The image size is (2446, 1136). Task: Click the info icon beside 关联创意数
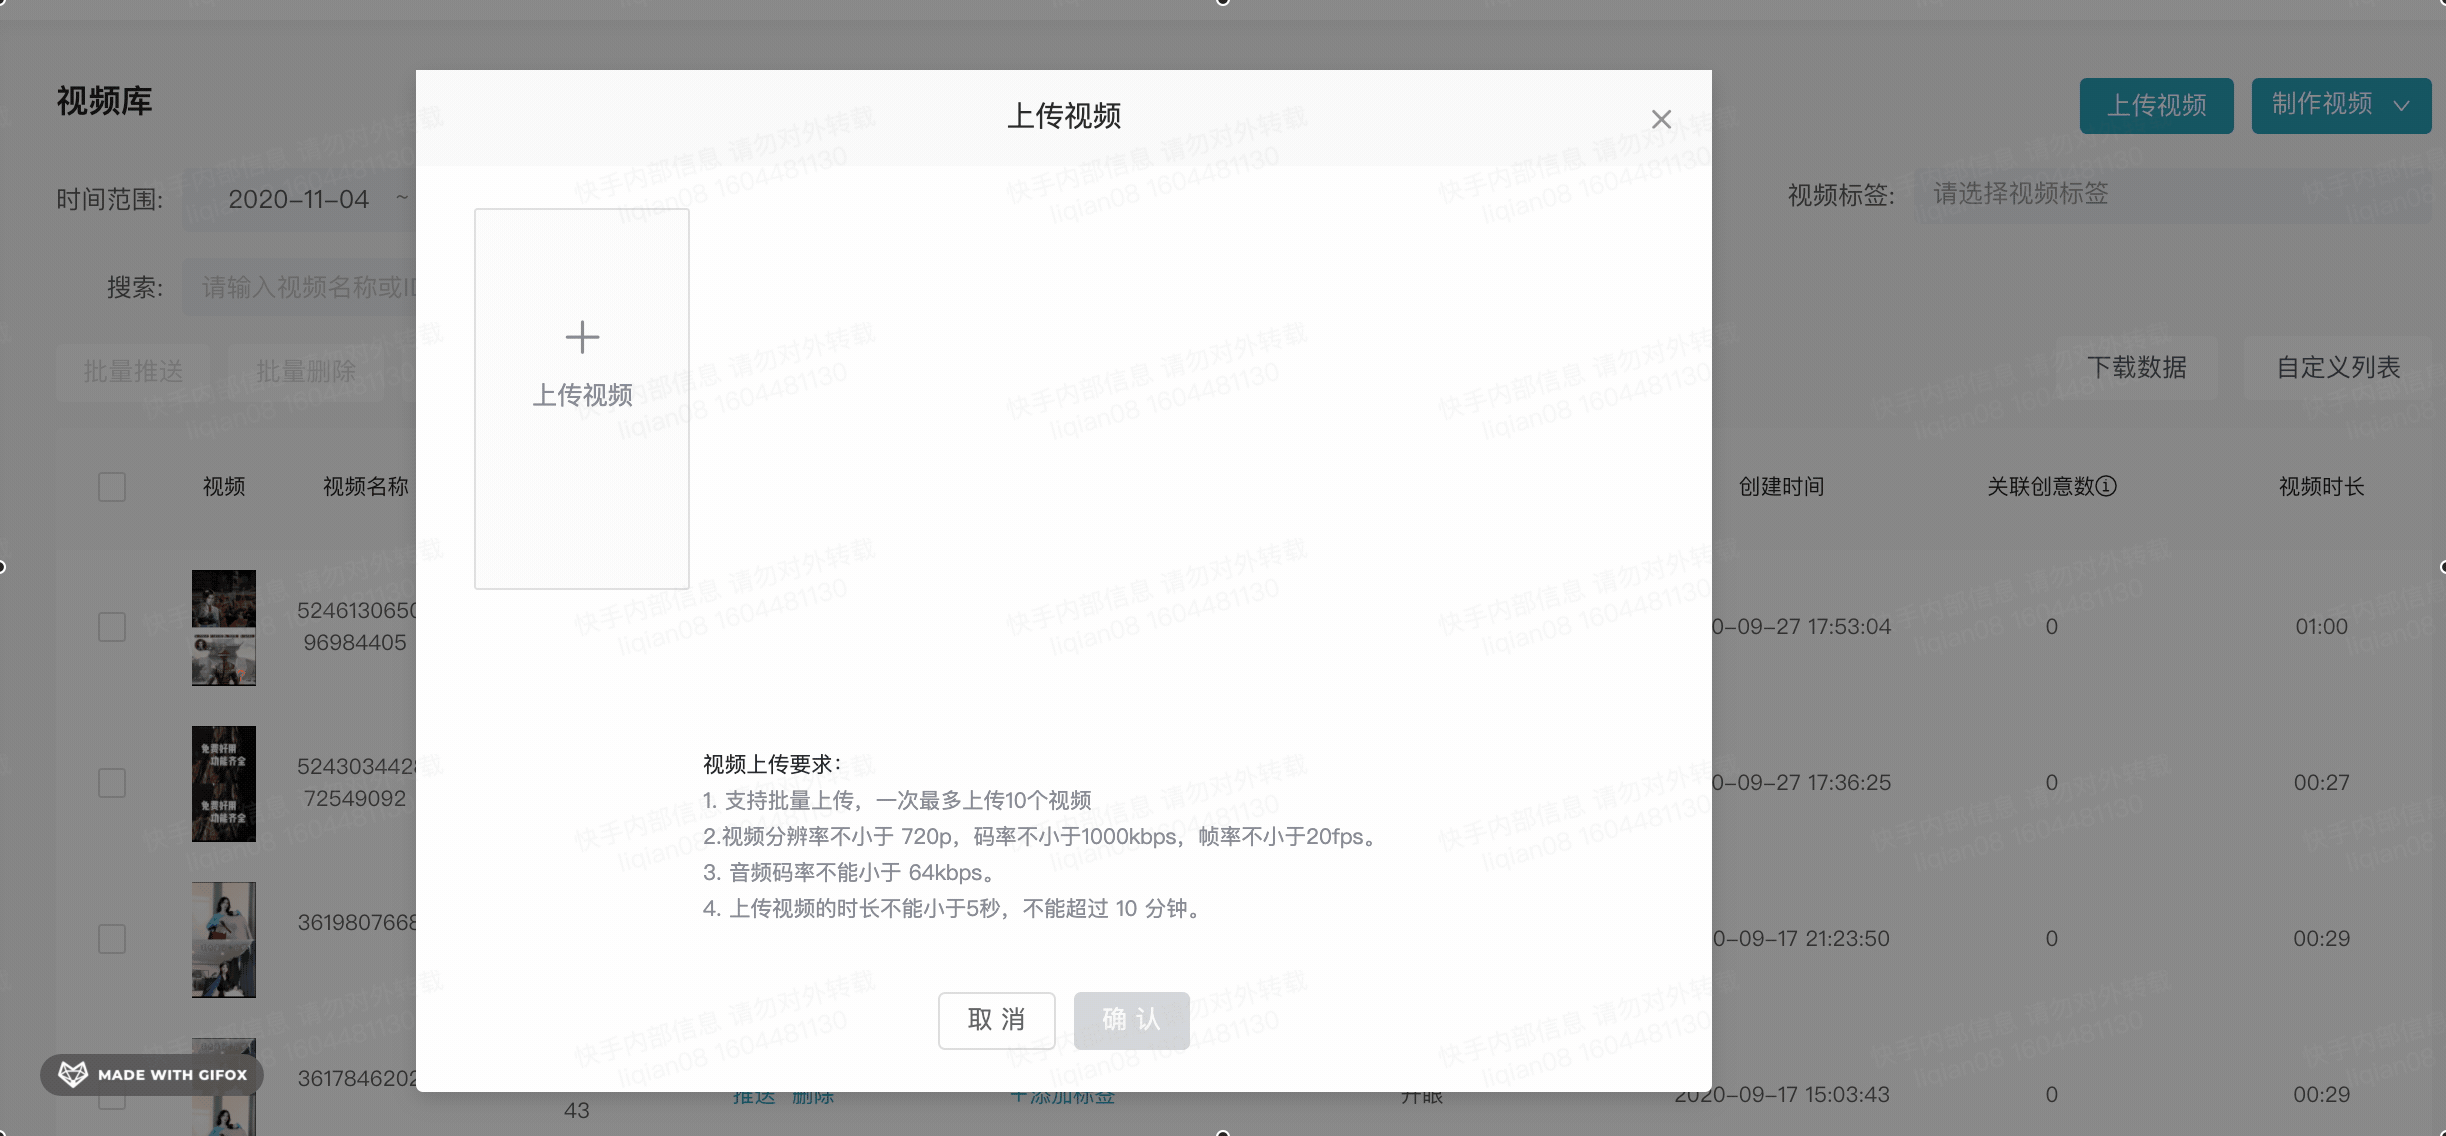click(x=2105, y=487)
